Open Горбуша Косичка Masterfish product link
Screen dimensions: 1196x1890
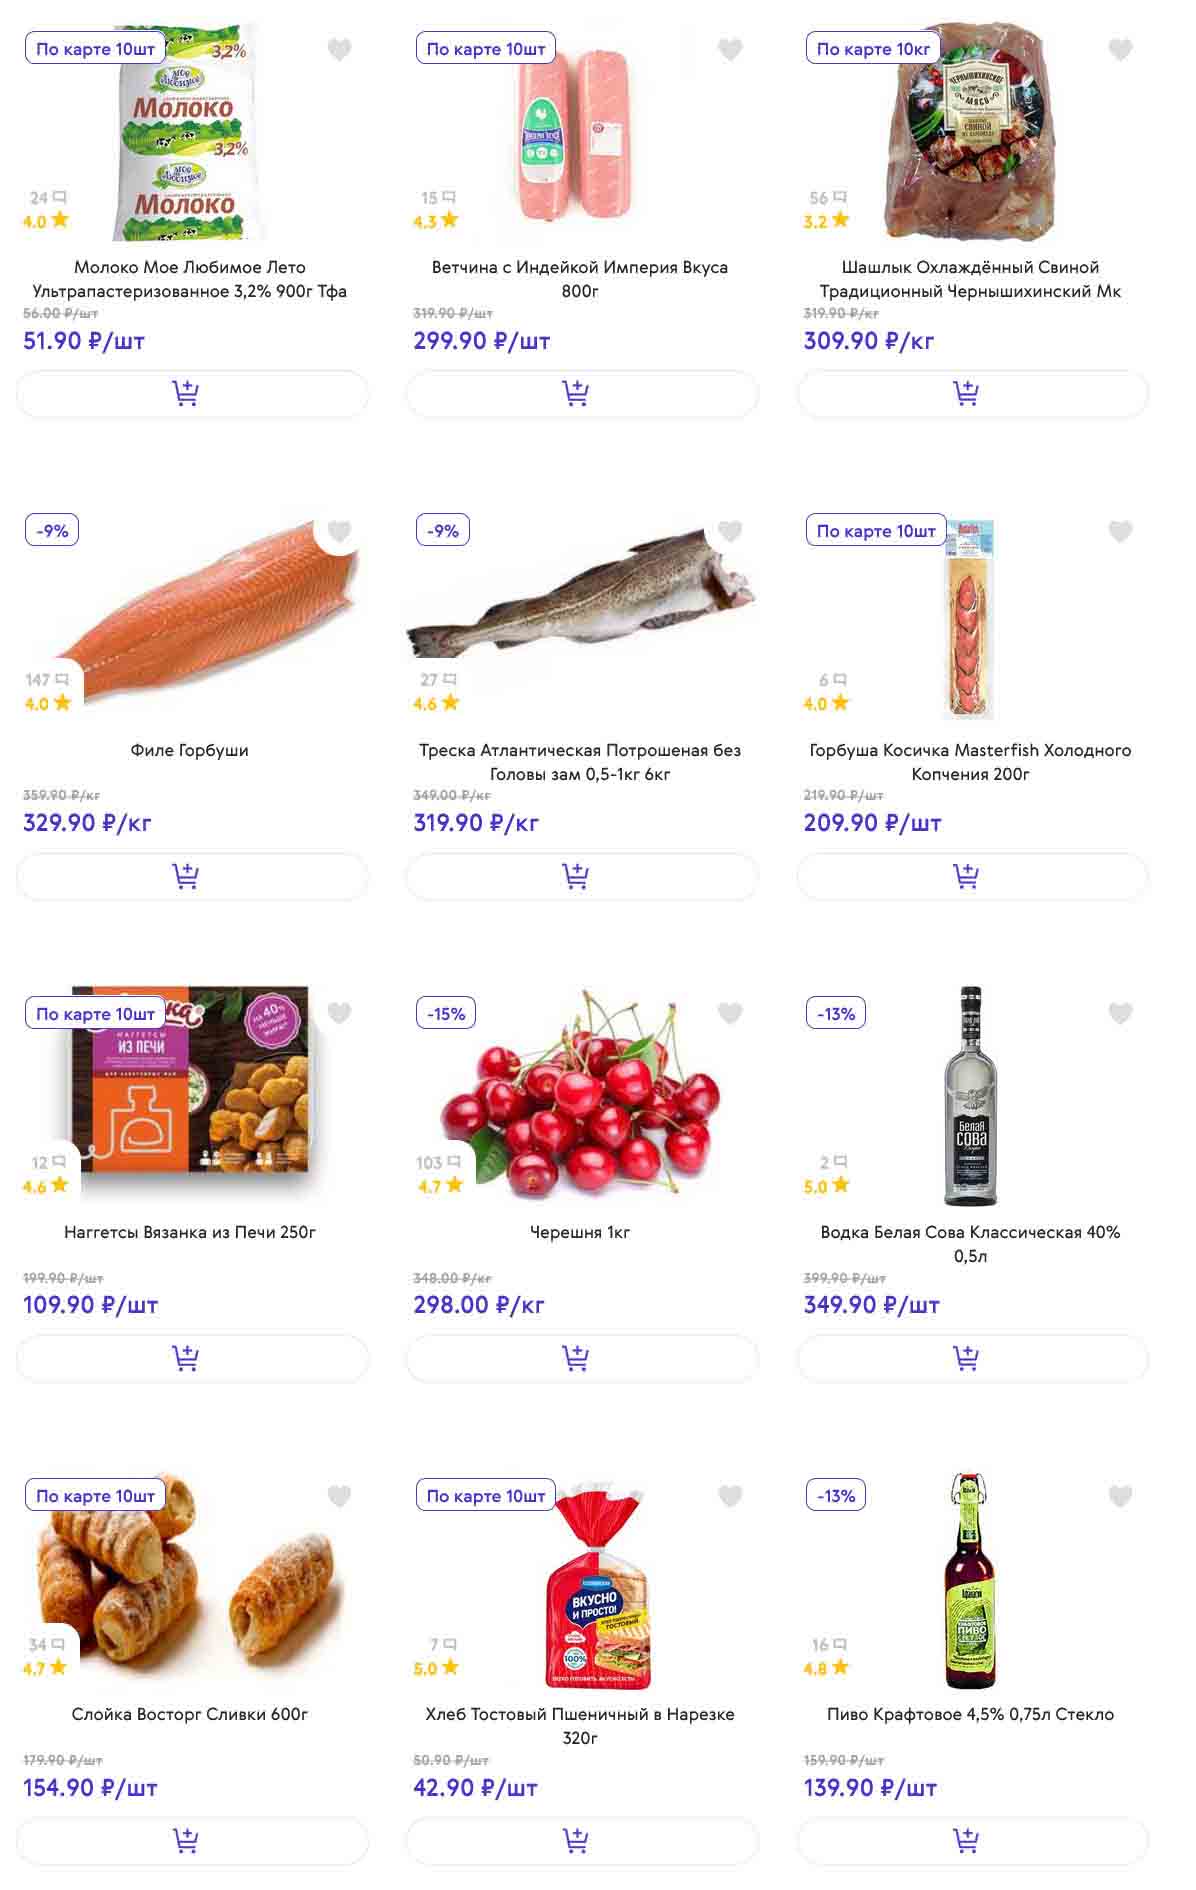pos(970,761)
